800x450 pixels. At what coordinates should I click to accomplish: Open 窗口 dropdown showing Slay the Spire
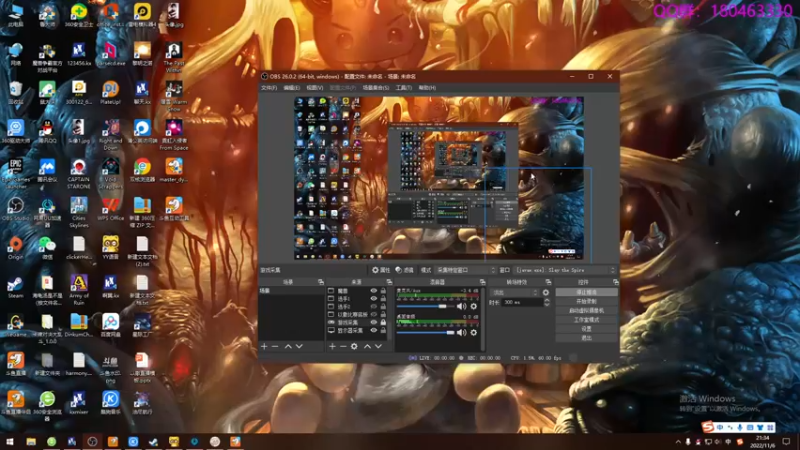click(x=565, y=270)
